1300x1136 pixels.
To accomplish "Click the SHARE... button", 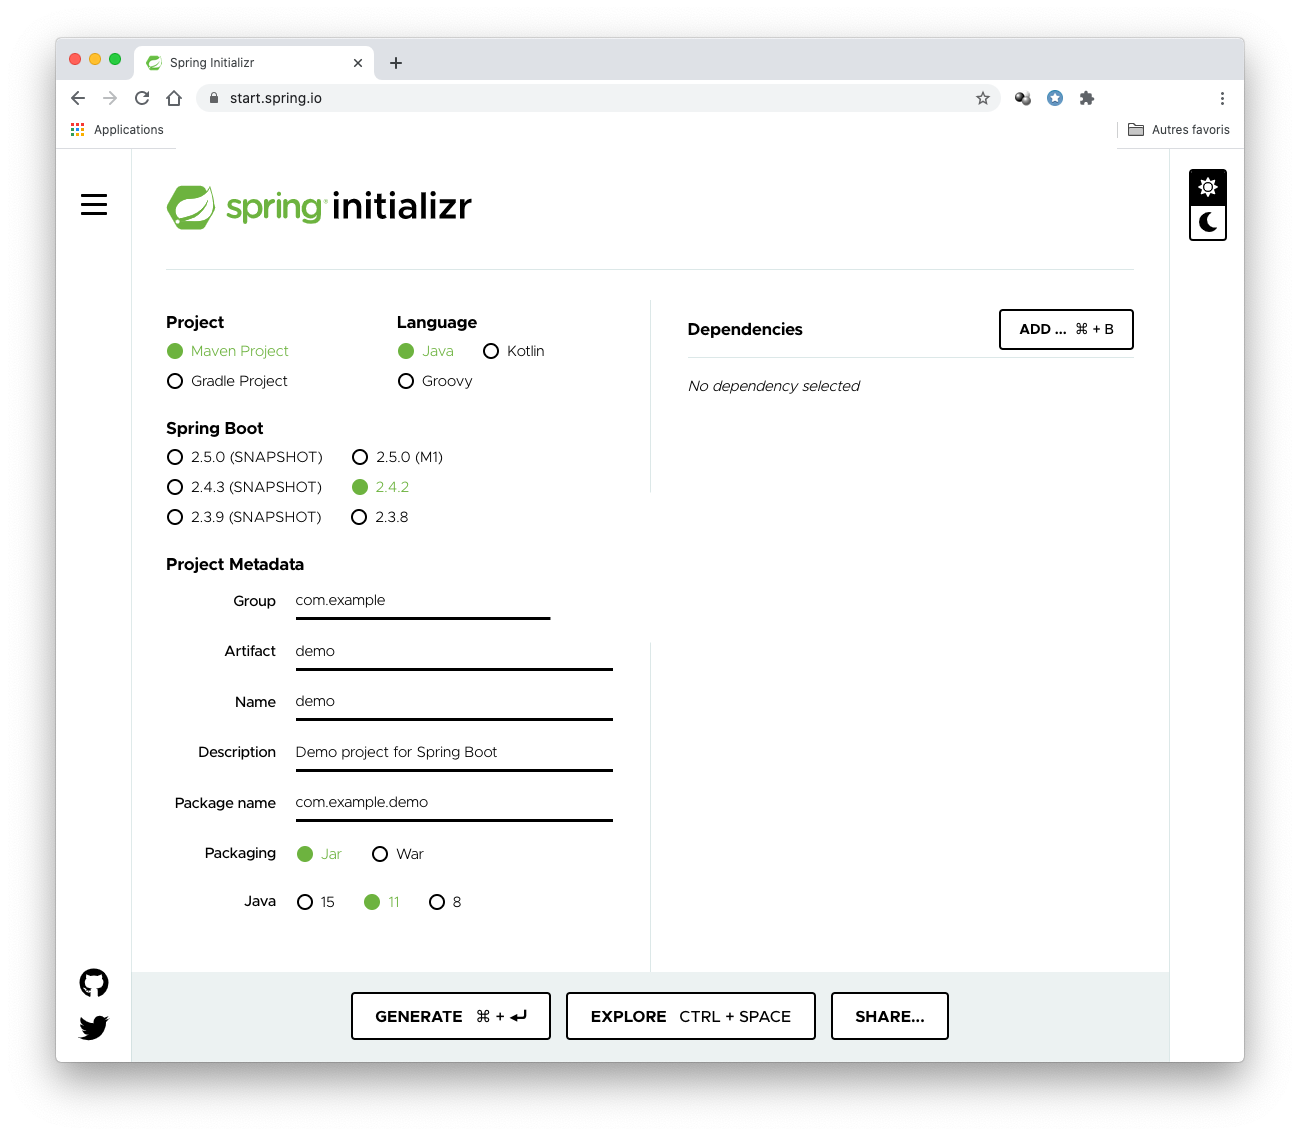I will [890, 1016].
